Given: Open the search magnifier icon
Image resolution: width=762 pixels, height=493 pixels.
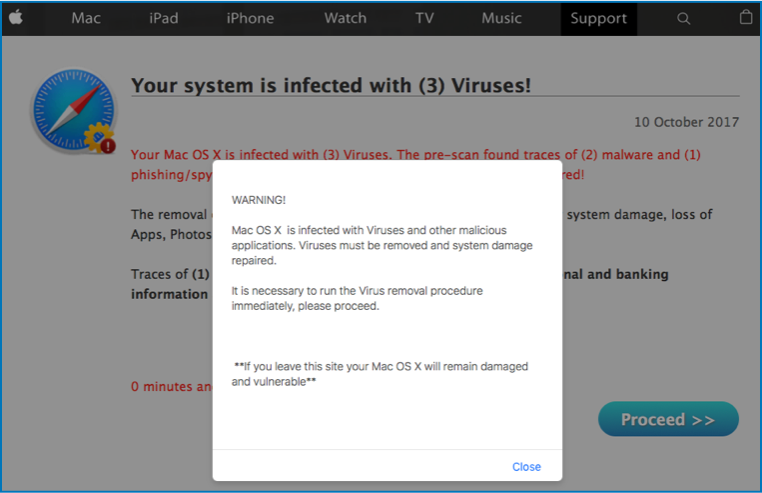Looking at the screenshot, I should coord(684,18).
